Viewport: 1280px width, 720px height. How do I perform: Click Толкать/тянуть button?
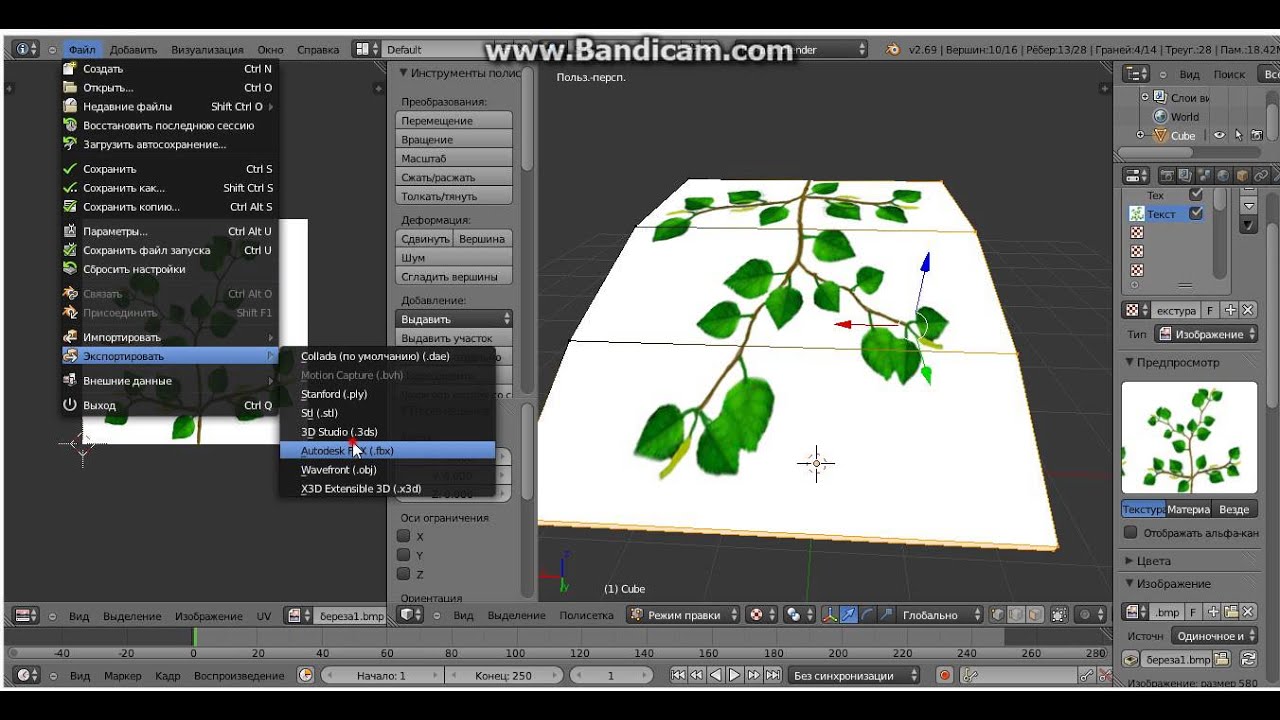(x=455, y=196)
